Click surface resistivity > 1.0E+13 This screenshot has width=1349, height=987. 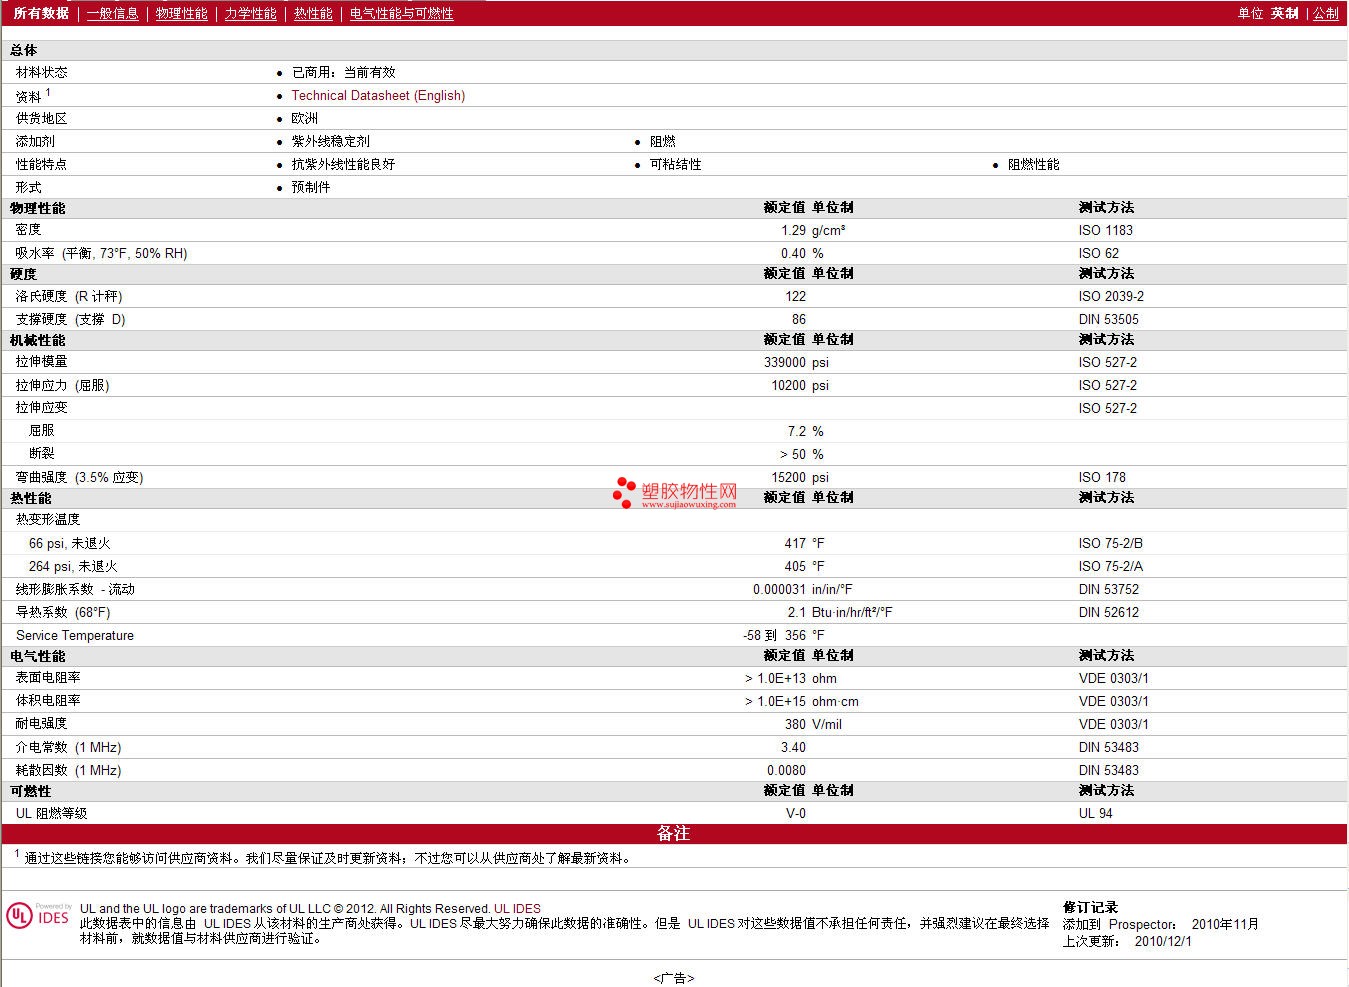(775, 678)
